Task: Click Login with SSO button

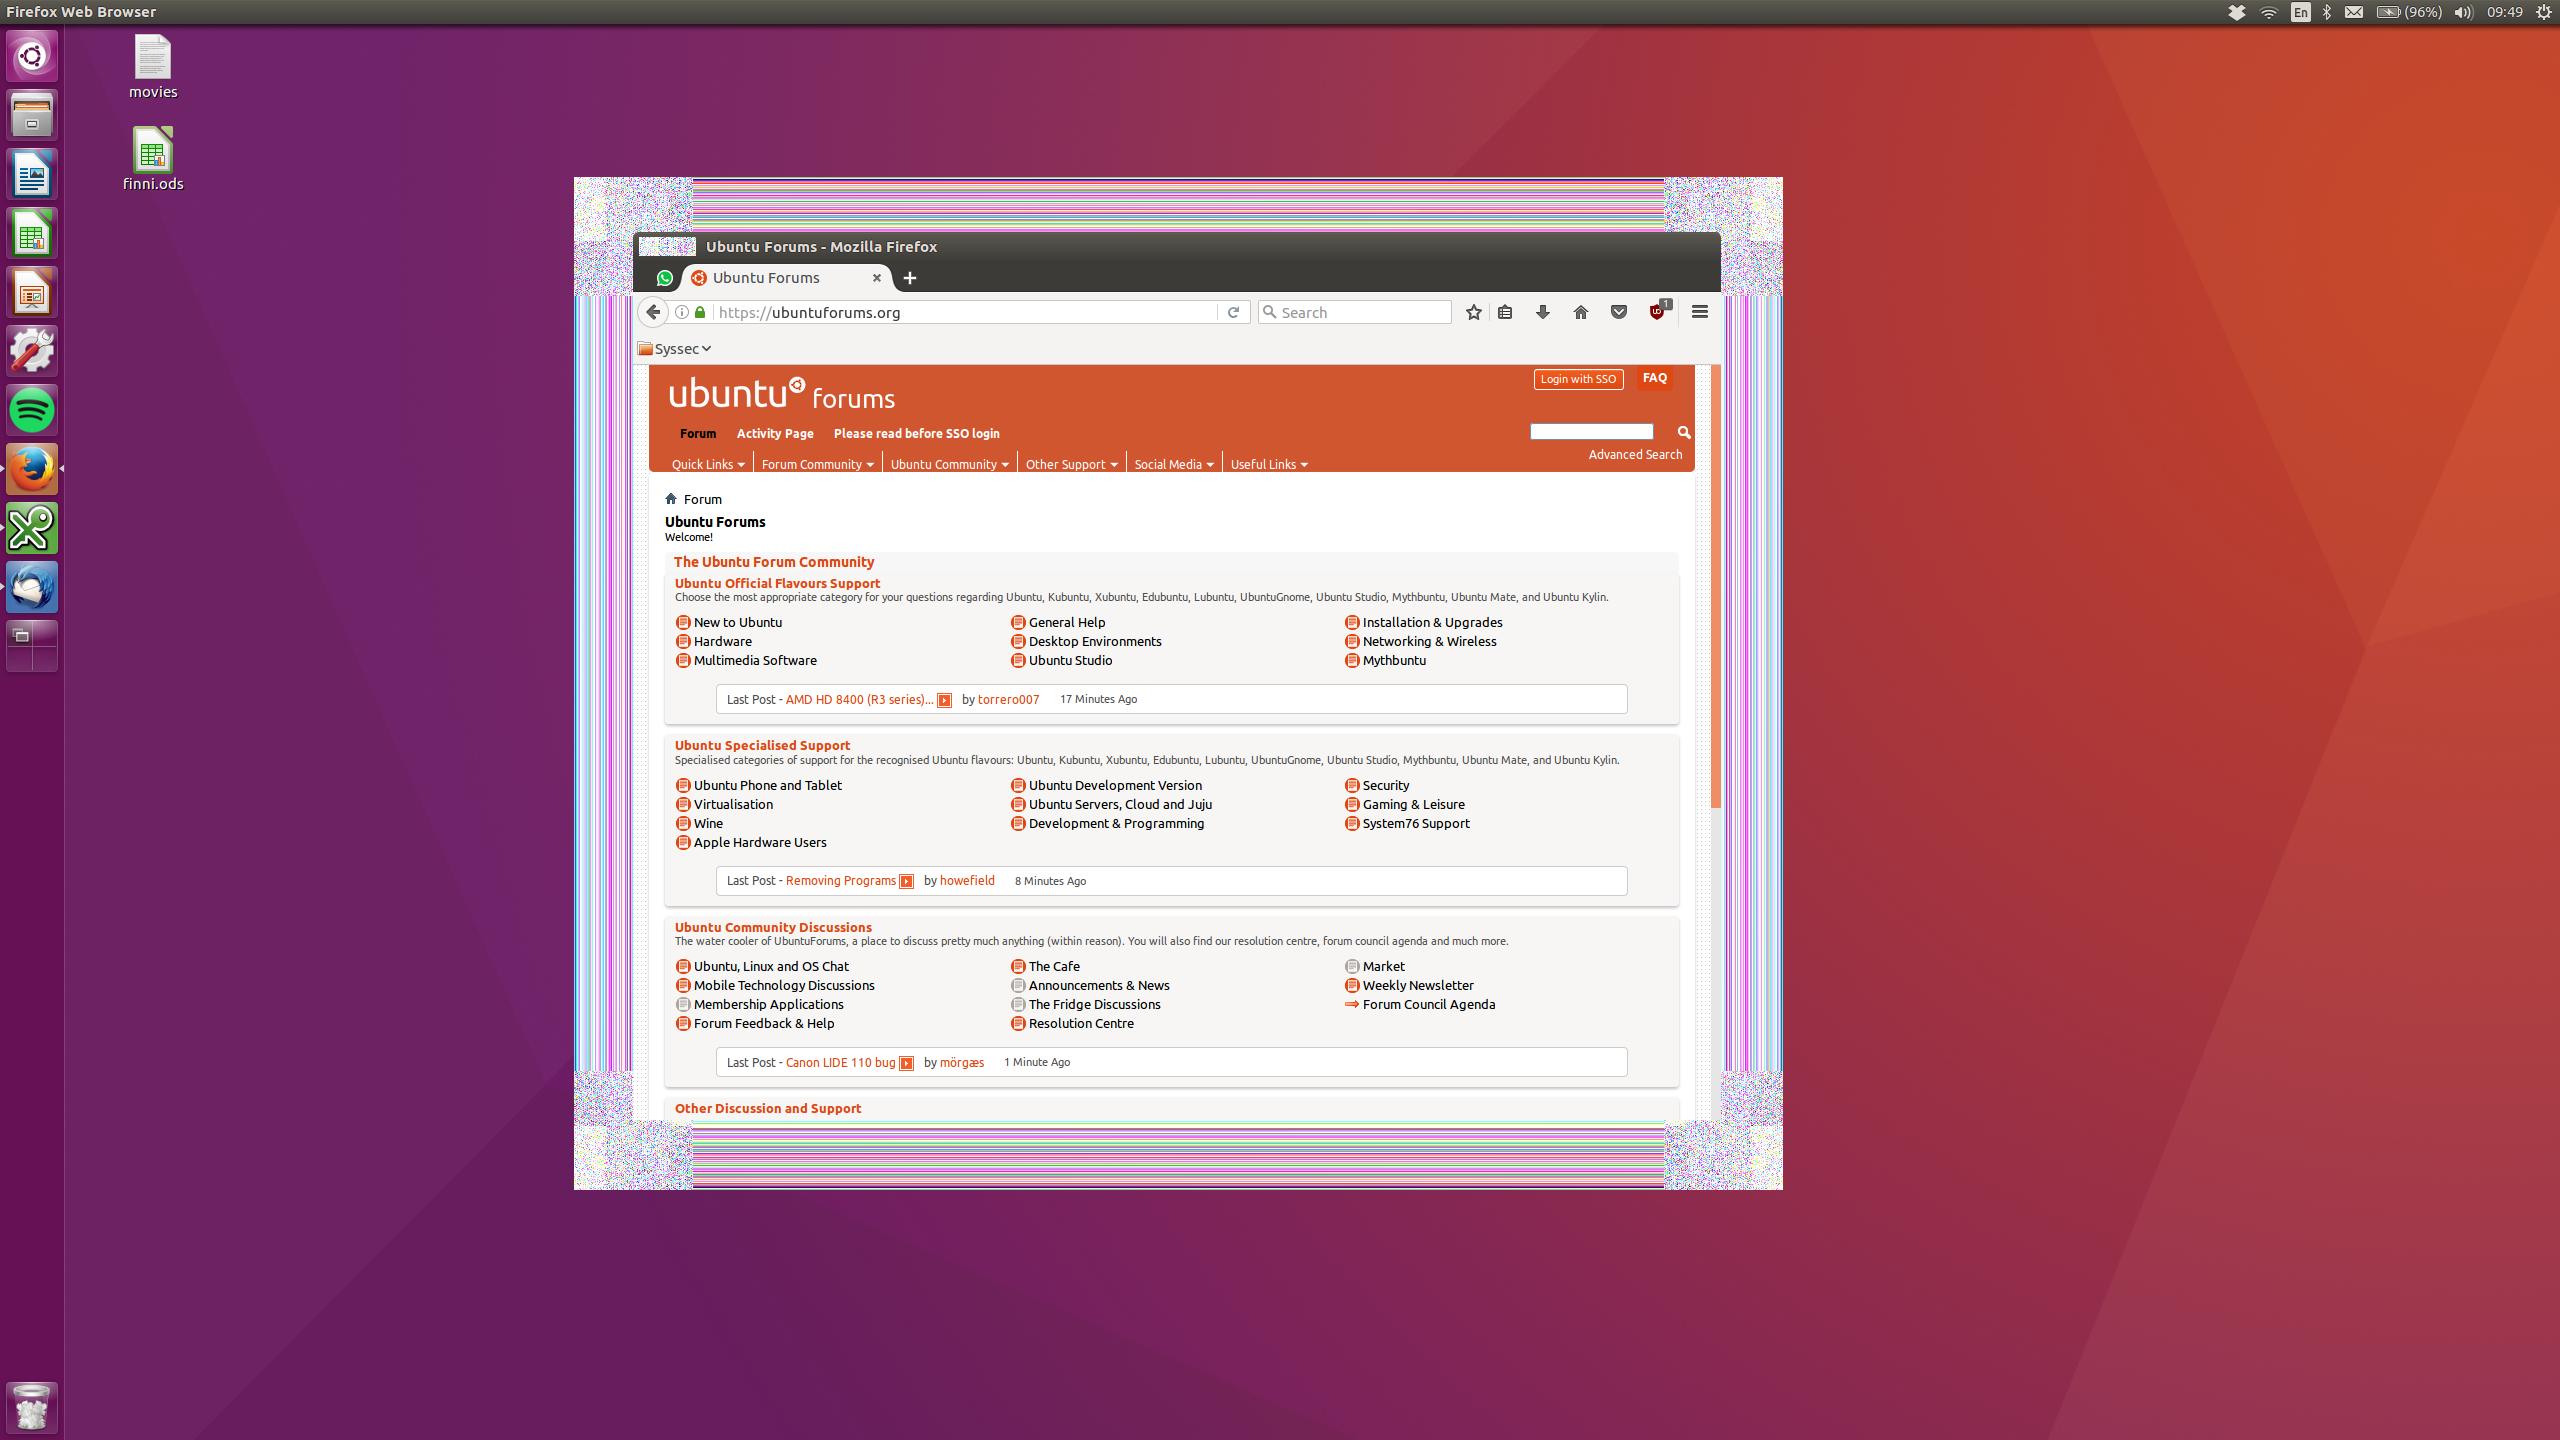Action: (1578, 379)
